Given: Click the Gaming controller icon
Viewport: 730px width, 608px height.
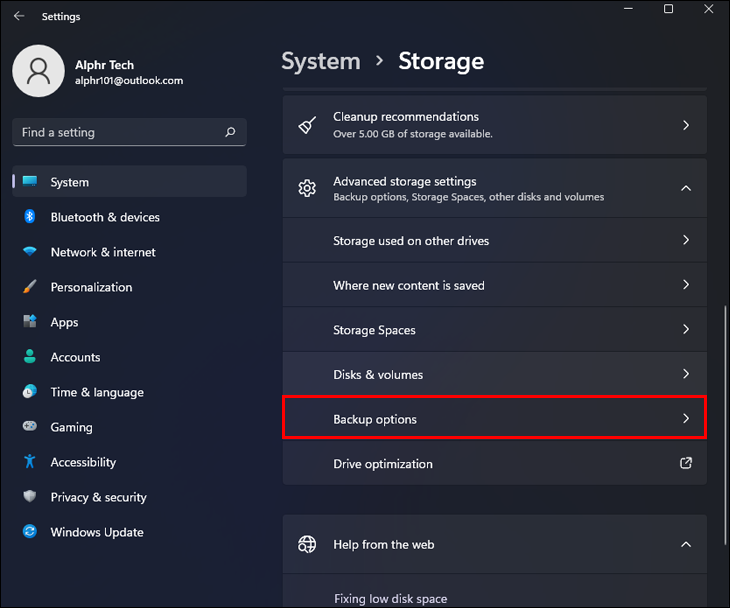Looking at the screenshot, I should [30, 427].
